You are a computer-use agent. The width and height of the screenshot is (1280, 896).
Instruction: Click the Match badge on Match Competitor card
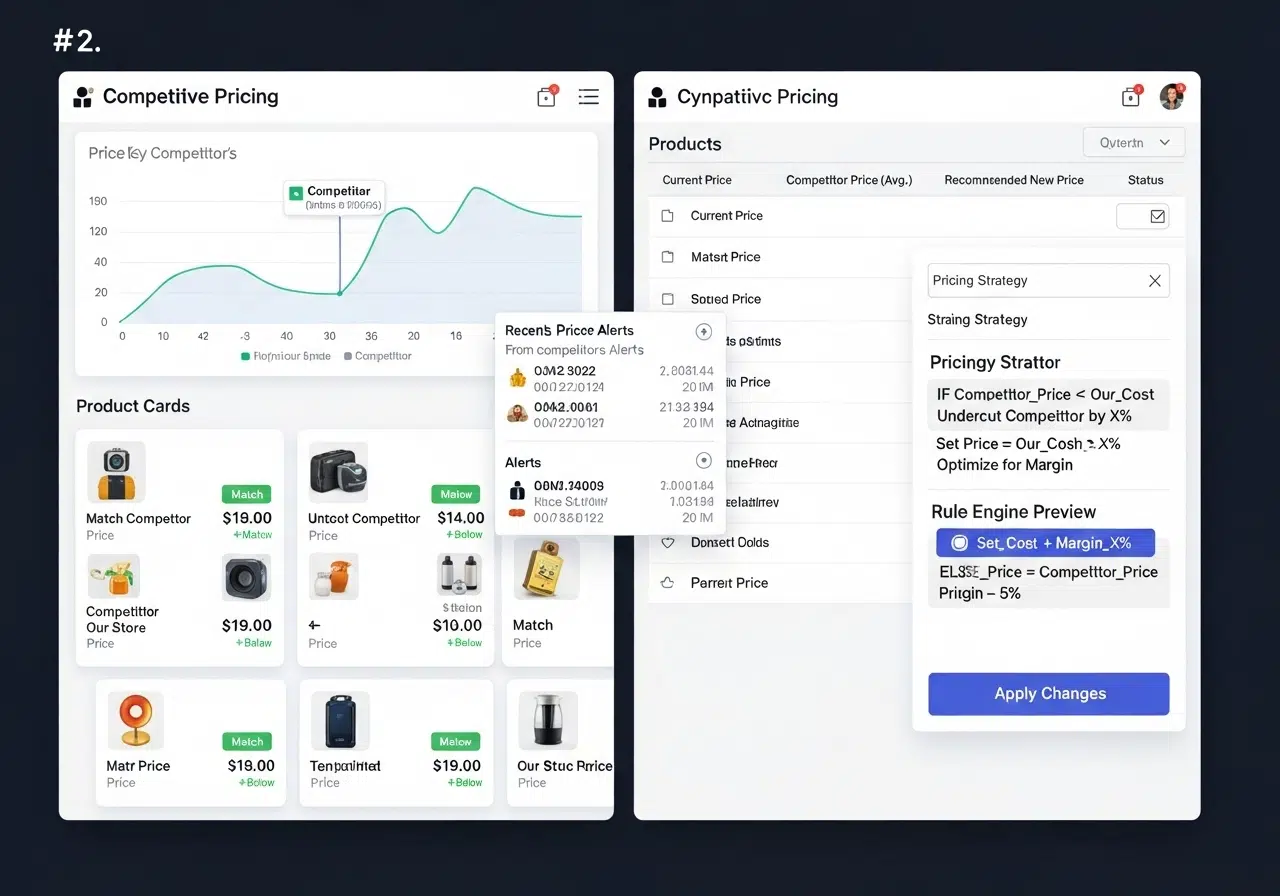pos(247,494)
